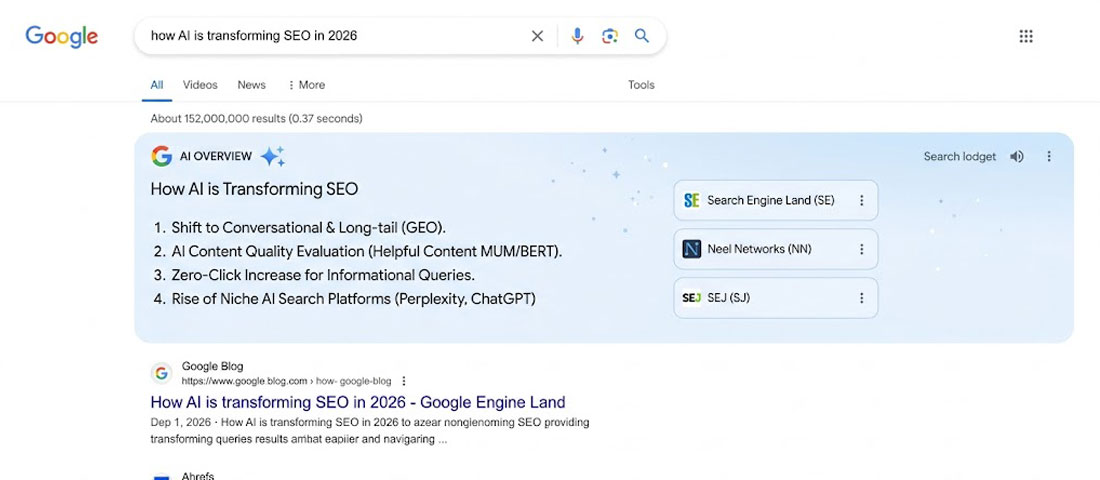1100x480 pixels.
Task: Open AI Overview three-dot options menu
Action: (x=1049, y=156)
